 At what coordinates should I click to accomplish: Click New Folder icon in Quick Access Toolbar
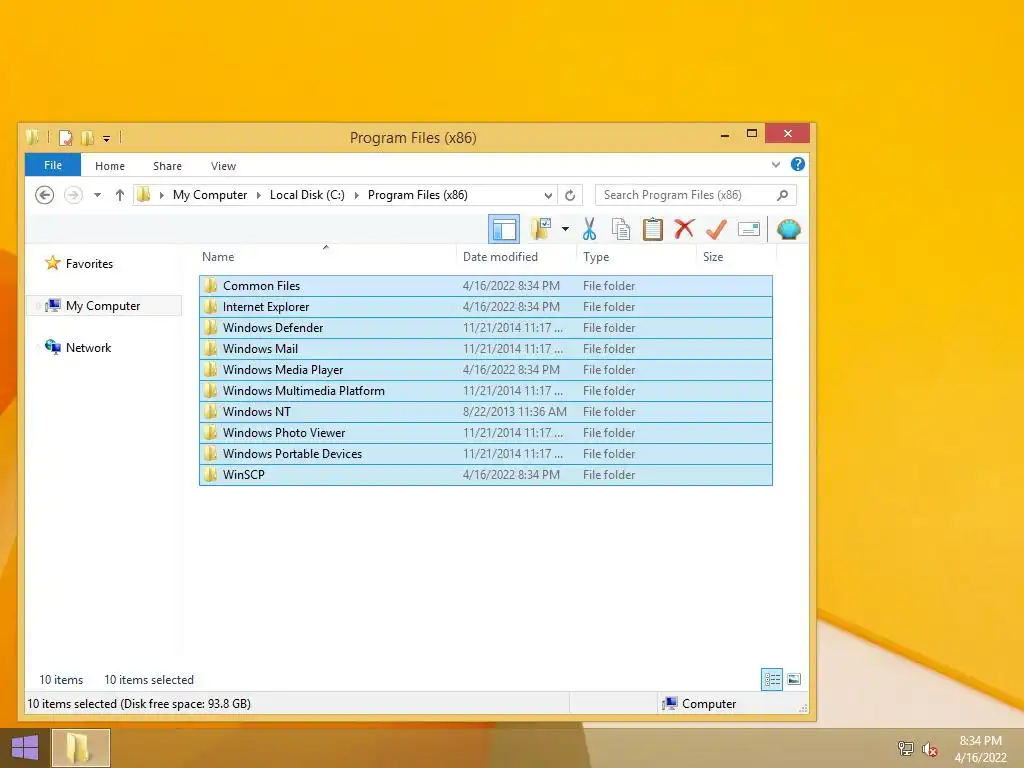click(87, 138)
